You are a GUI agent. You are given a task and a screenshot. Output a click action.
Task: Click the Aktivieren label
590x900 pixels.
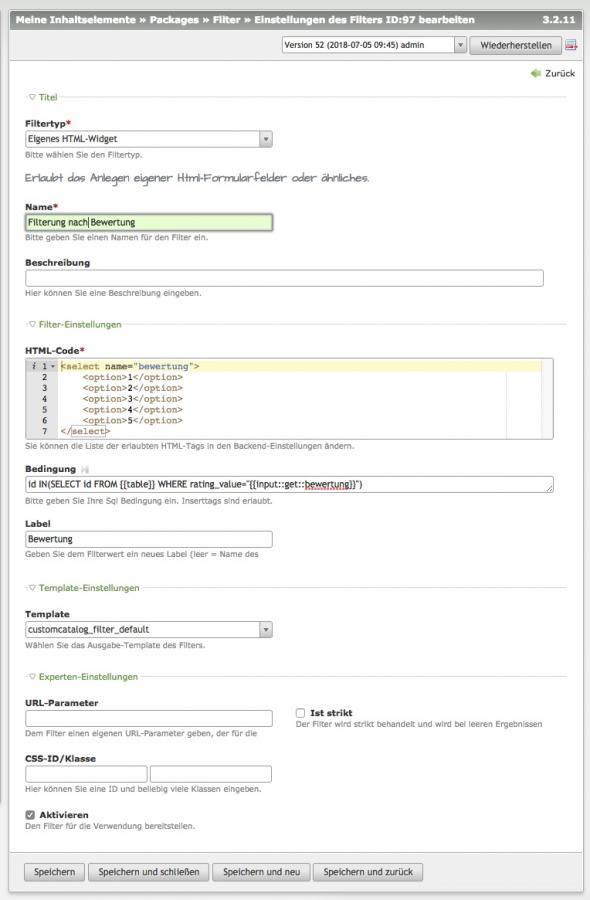64,815
